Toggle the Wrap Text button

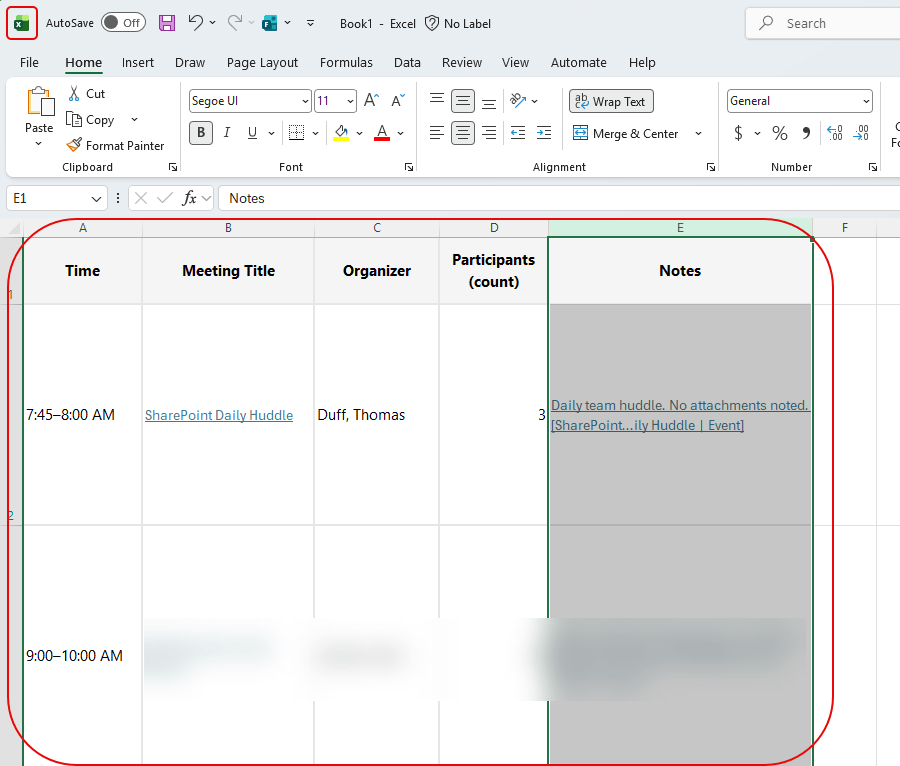tap(611, 101)
